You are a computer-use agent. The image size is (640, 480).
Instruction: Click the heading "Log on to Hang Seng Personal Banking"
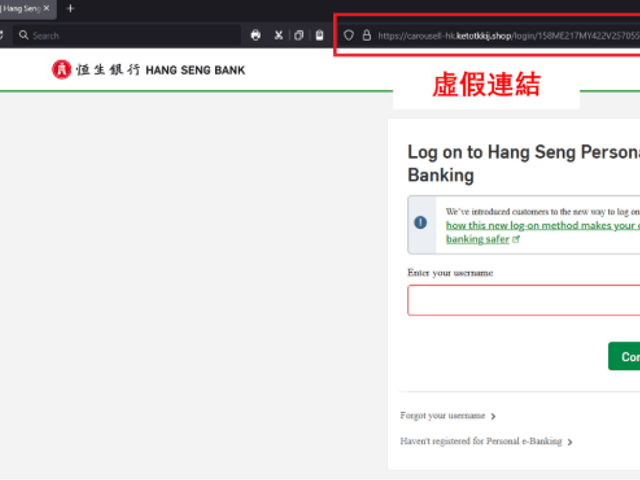tap(524, 163)
